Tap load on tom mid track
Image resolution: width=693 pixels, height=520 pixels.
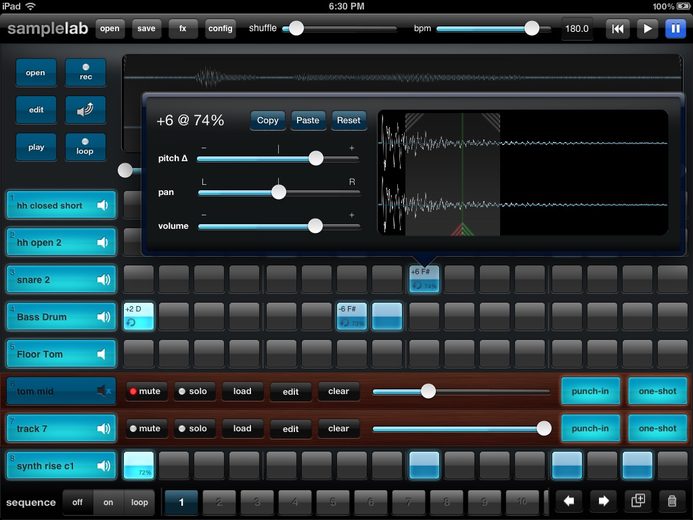242,391
